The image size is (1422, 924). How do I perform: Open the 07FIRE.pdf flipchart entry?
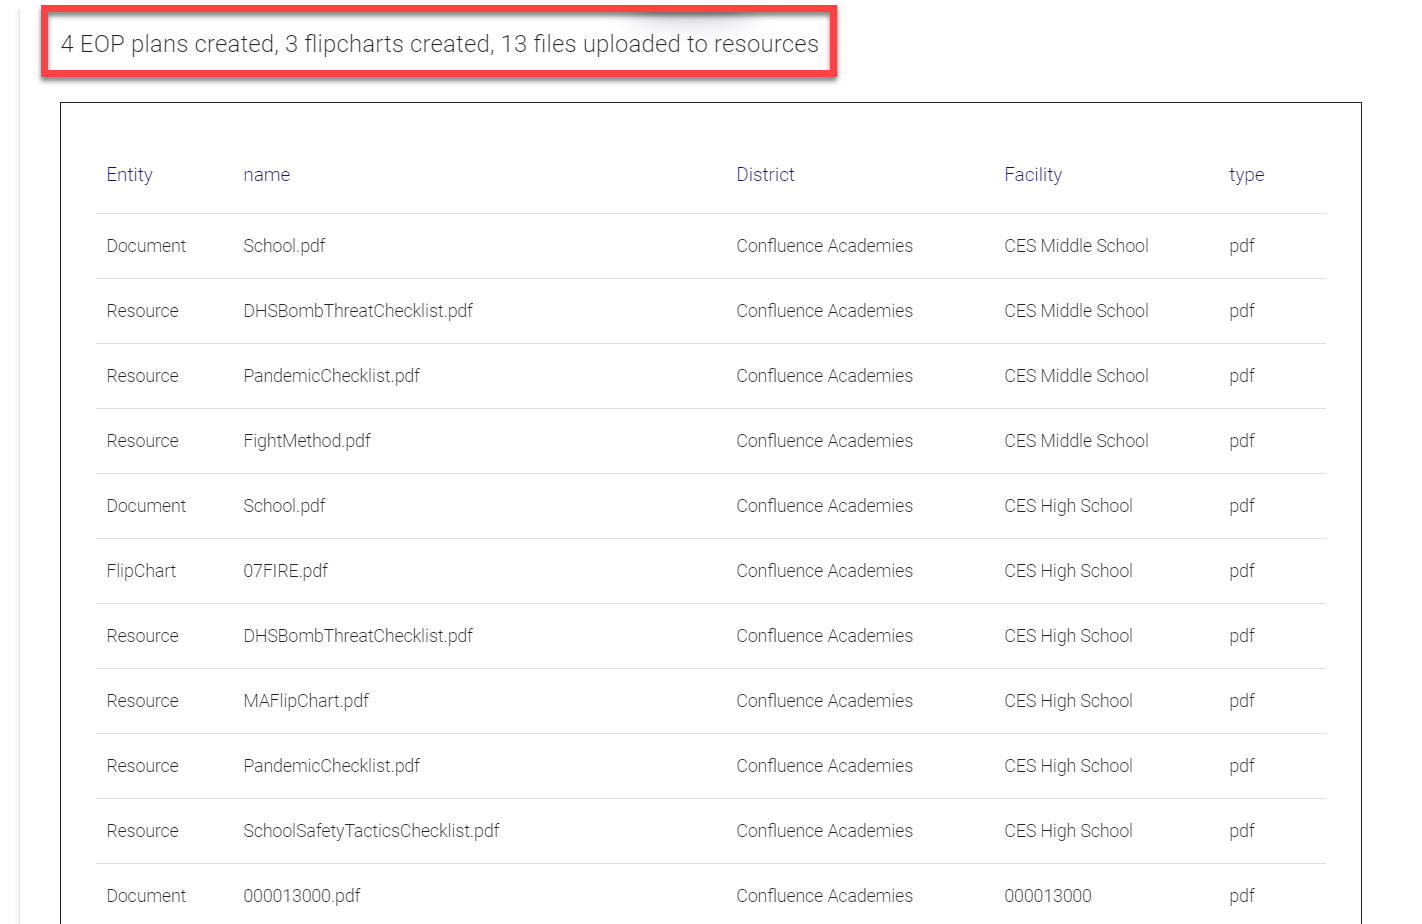pyautogui.click(x=285, y=571)
